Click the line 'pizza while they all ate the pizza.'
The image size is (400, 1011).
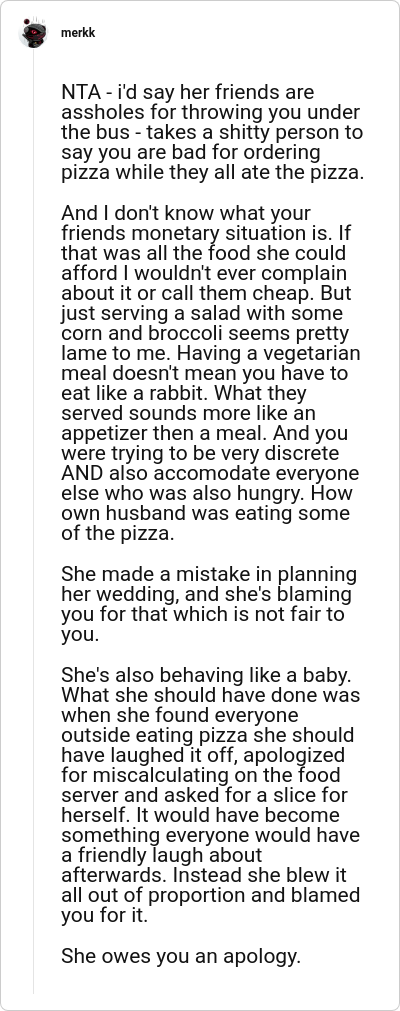pyautogui.click(x=213, y=173)
